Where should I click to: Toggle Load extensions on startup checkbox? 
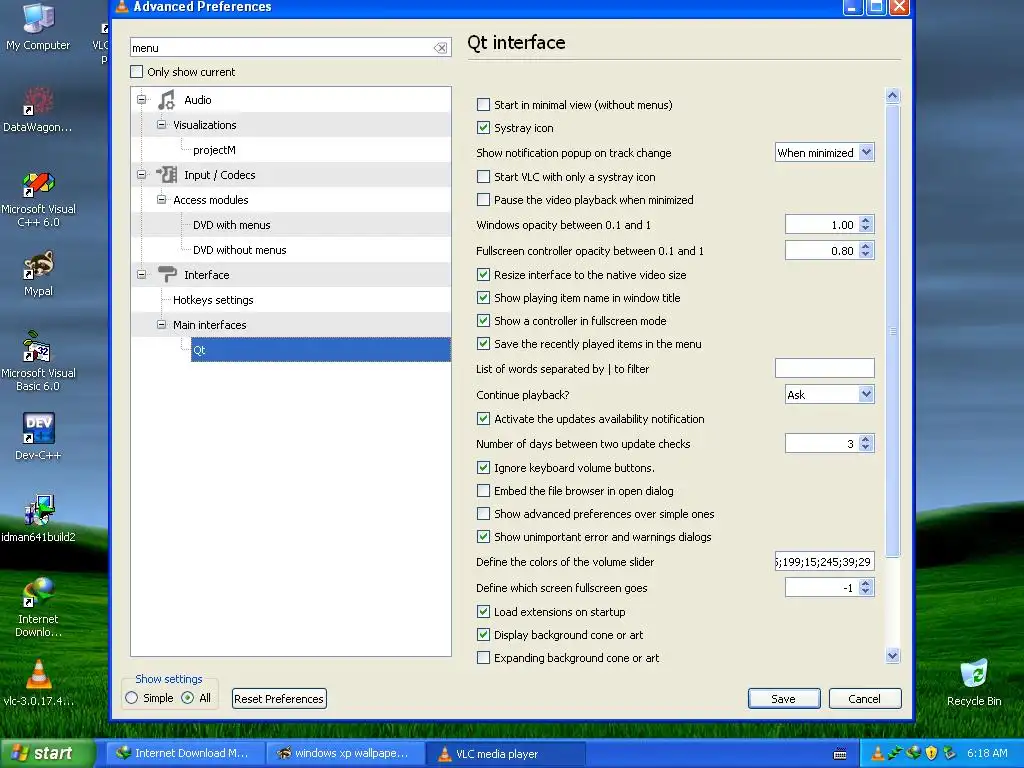tap(483, 612)
